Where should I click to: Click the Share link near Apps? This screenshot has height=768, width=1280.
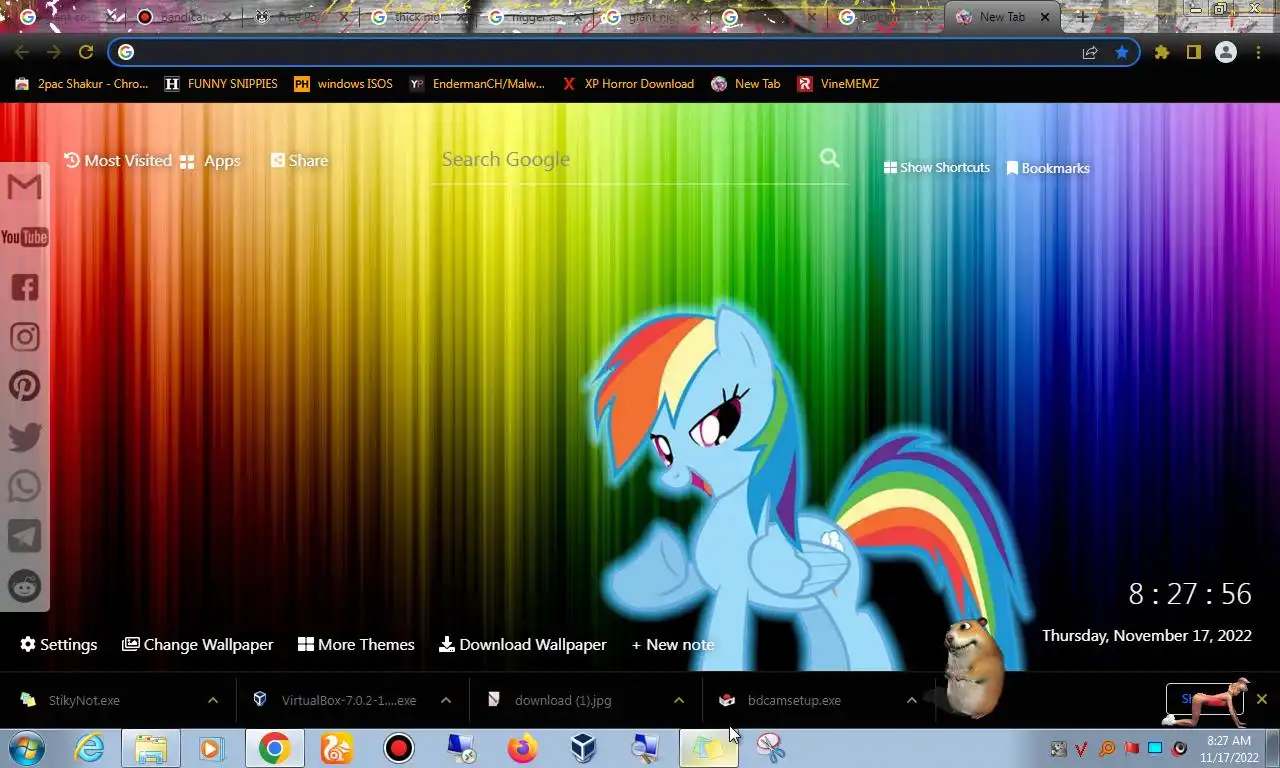click(x=299, y=160)
